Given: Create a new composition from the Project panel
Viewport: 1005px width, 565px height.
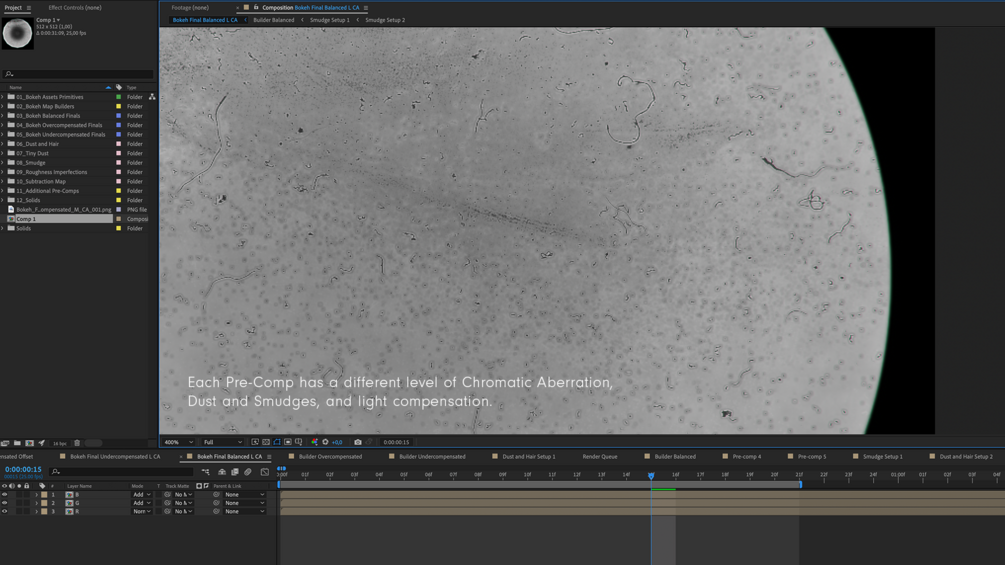Looking at the screenshot, I should (29, 443).
